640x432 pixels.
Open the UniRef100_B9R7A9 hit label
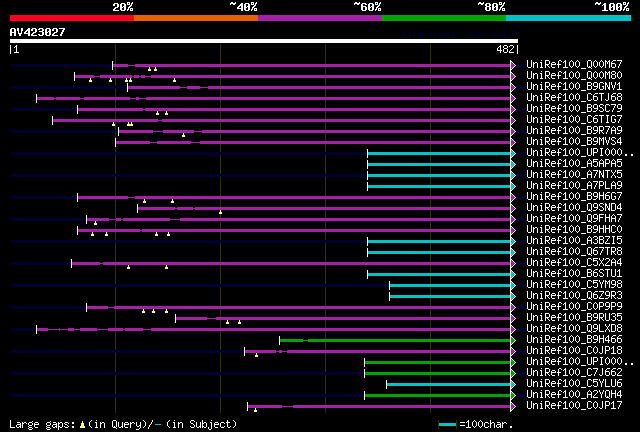pyautogui.click(x=574, y=131)
